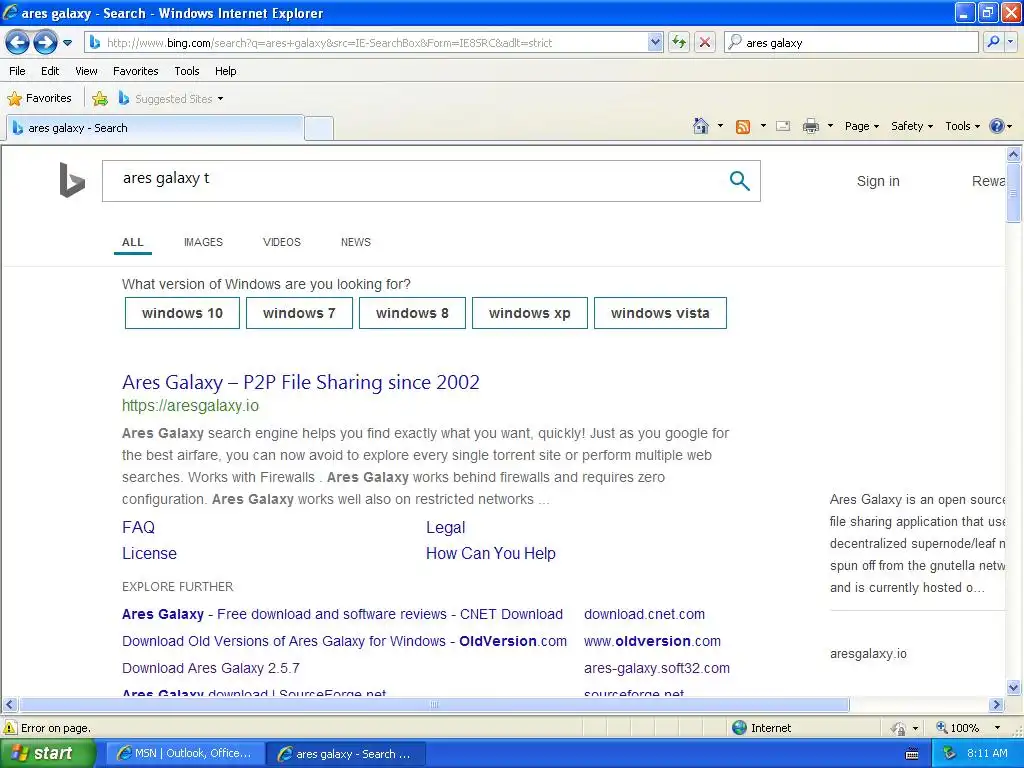Click the Read Mail envelope icon
The height and width of the screenshot is (768, 1024).
783,126
